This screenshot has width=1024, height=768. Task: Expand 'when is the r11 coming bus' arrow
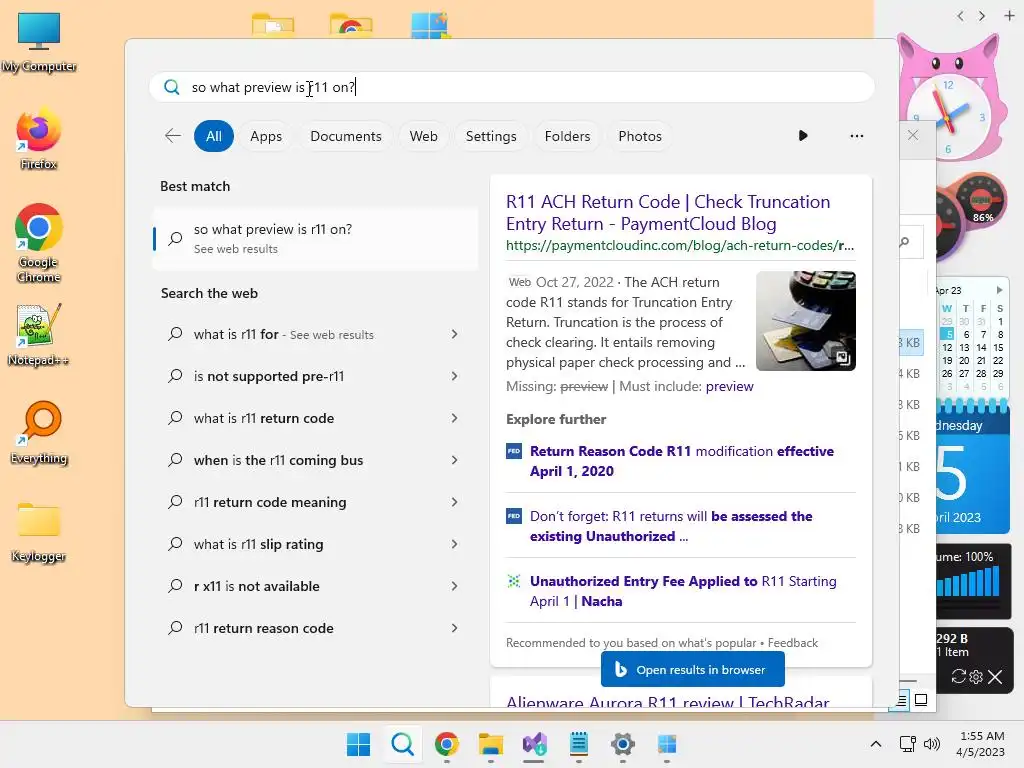point(455,460)
